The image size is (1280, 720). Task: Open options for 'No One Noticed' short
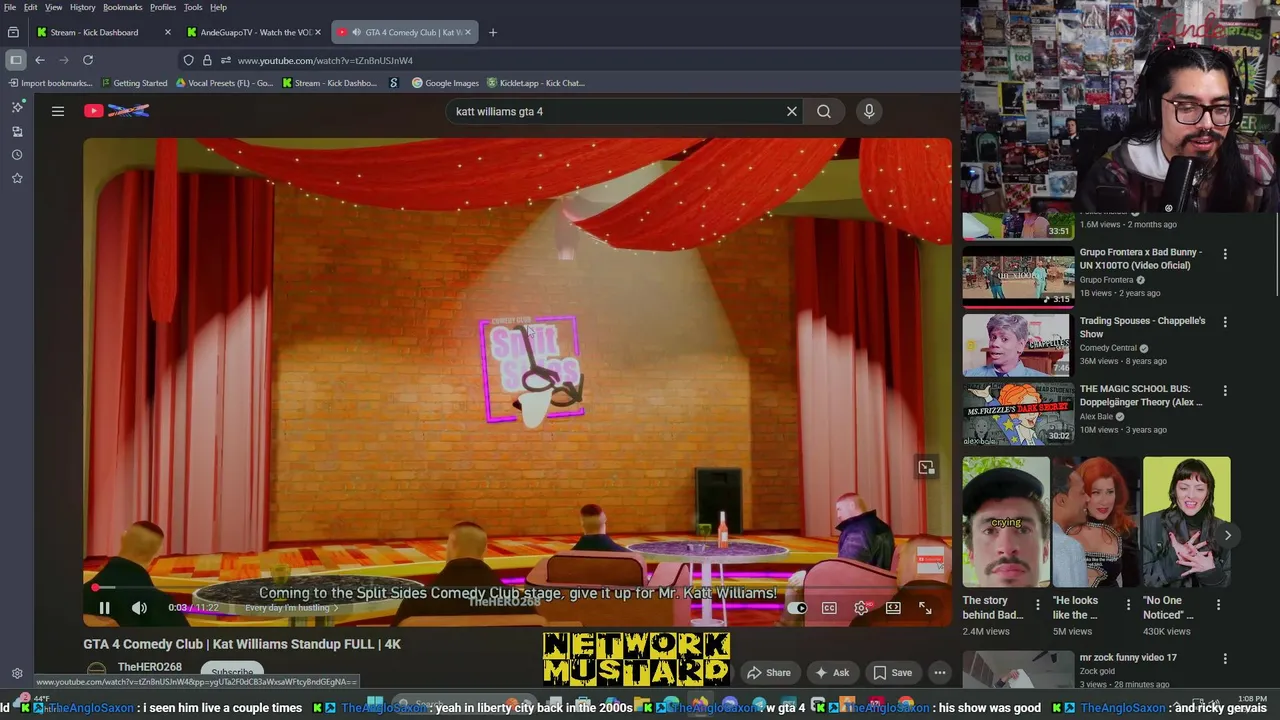pyautogui.click(x=1218, y=604)
